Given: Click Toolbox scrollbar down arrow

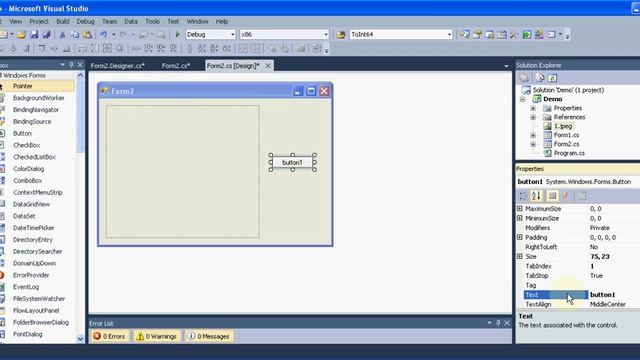Looking at the screenshot, I should point(80,338).
